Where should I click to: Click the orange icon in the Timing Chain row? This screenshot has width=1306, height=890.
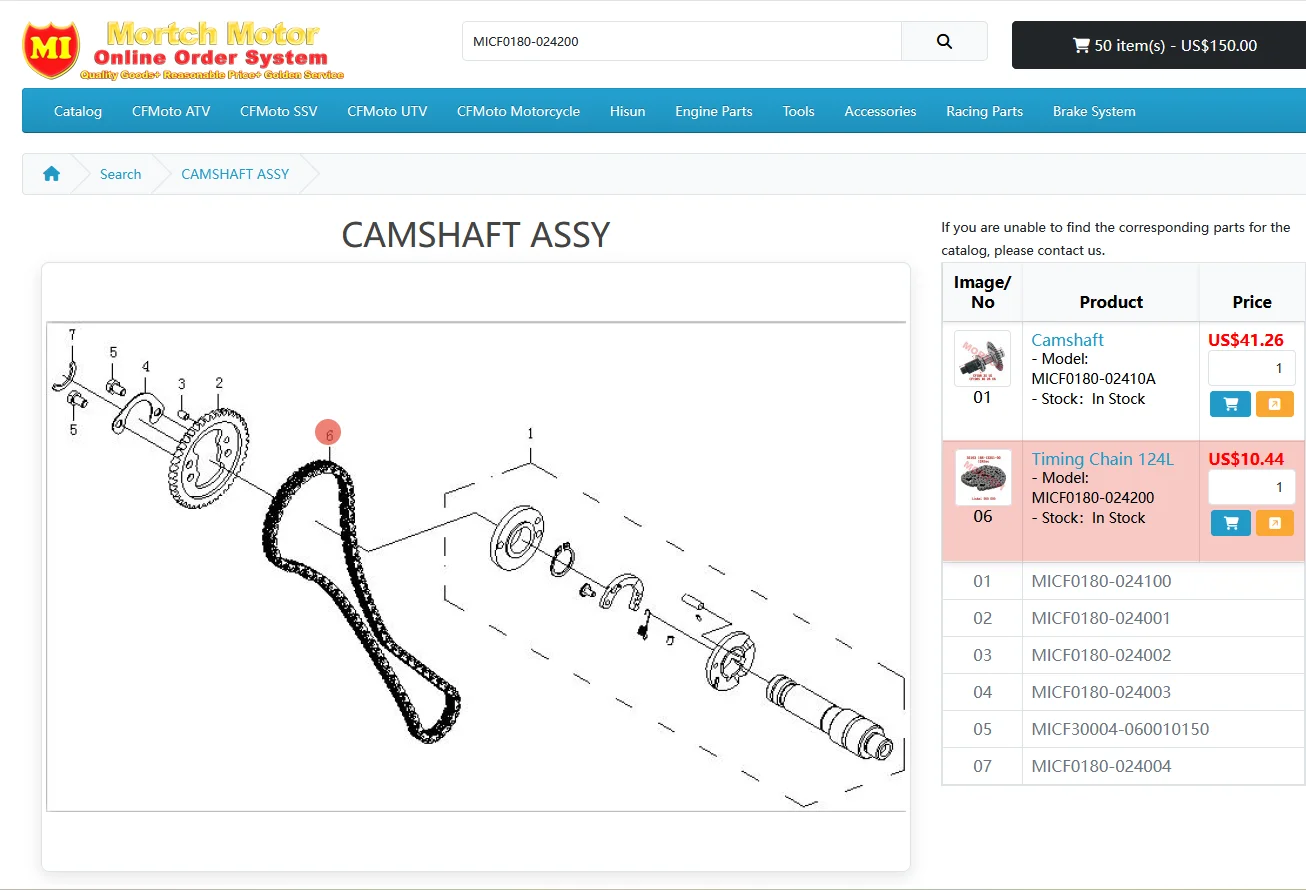(1274, 523)
